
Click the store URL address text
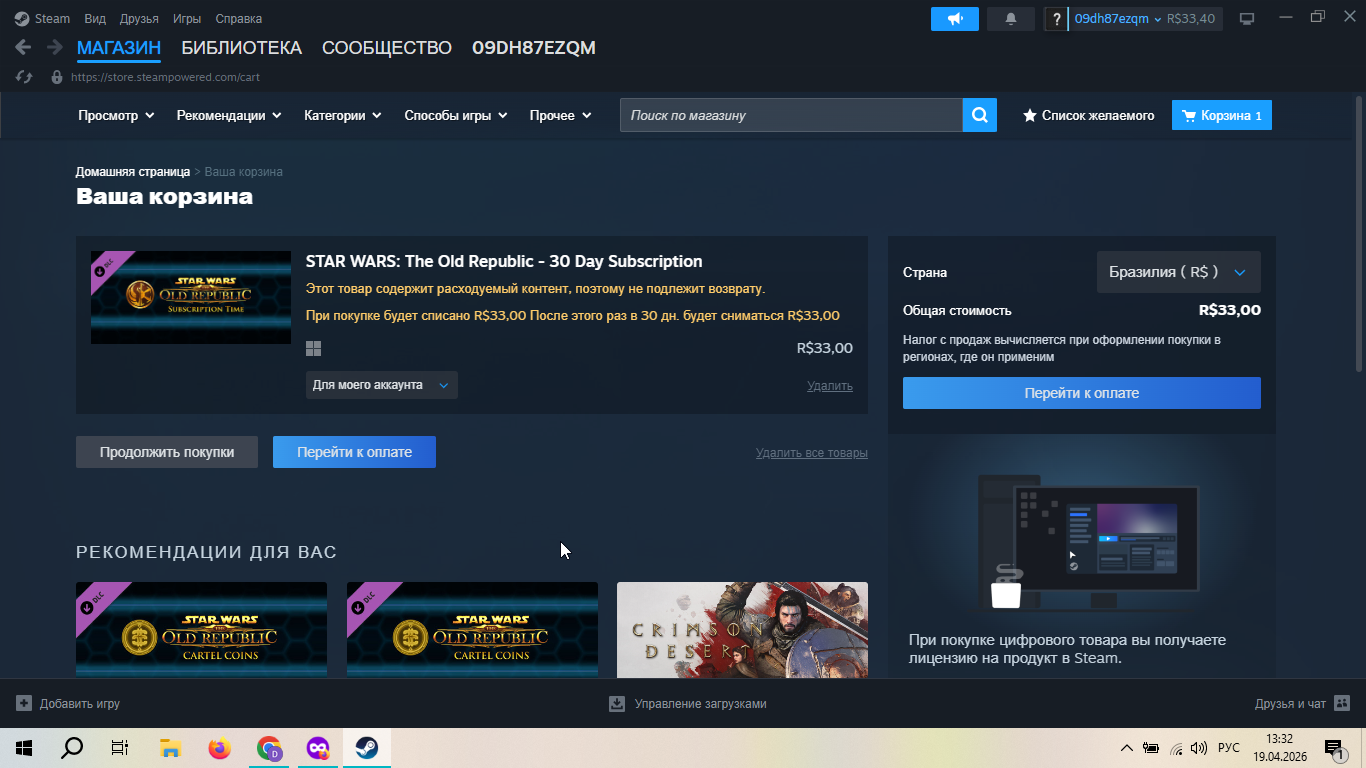(x=165, y=77)
